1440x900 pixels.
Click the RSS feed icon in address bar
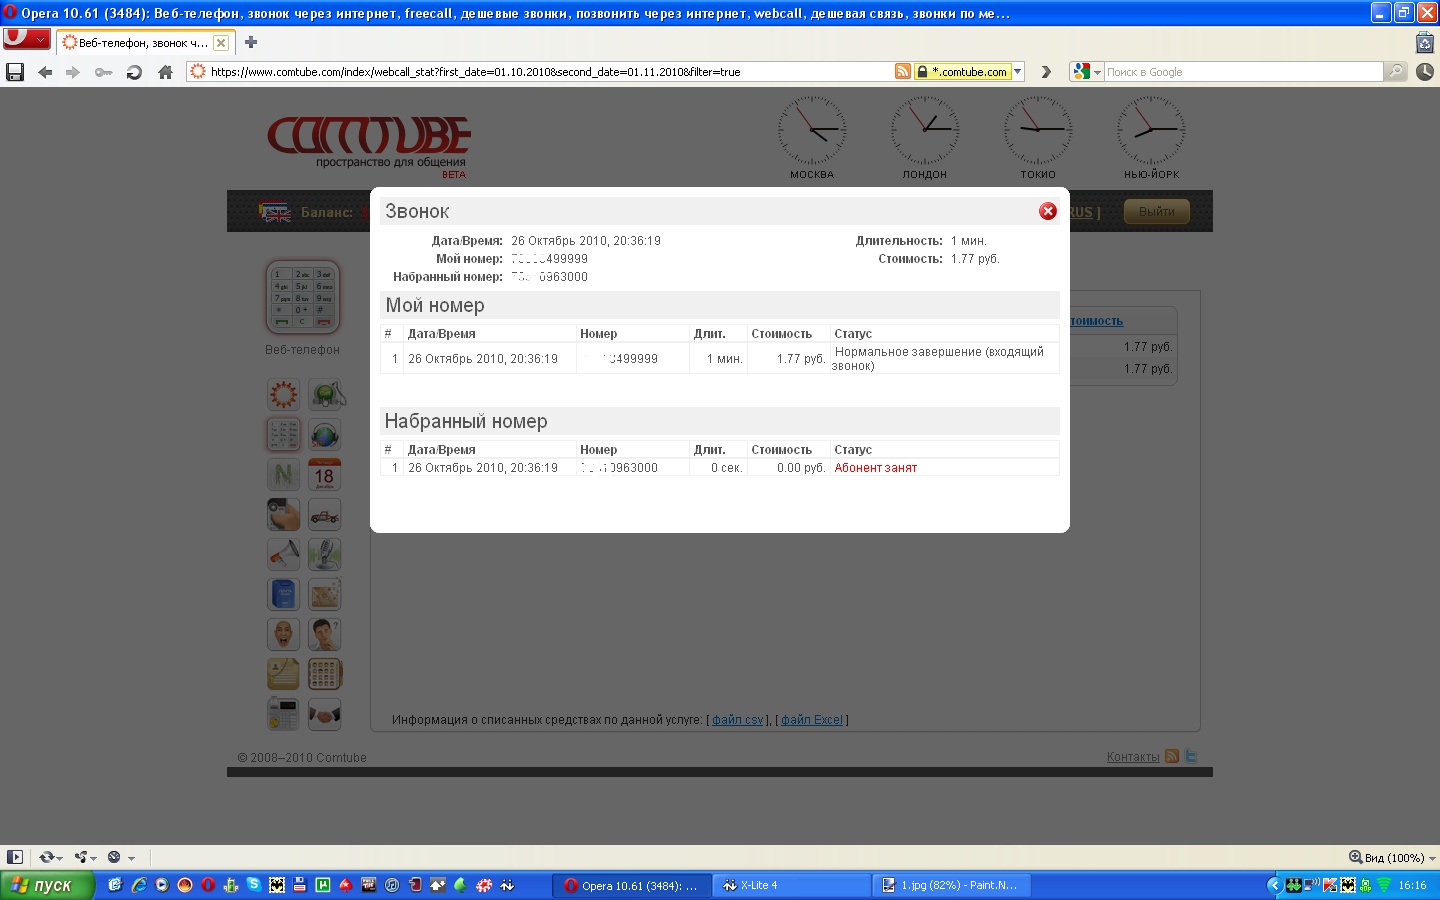click(x=902, y=72)
